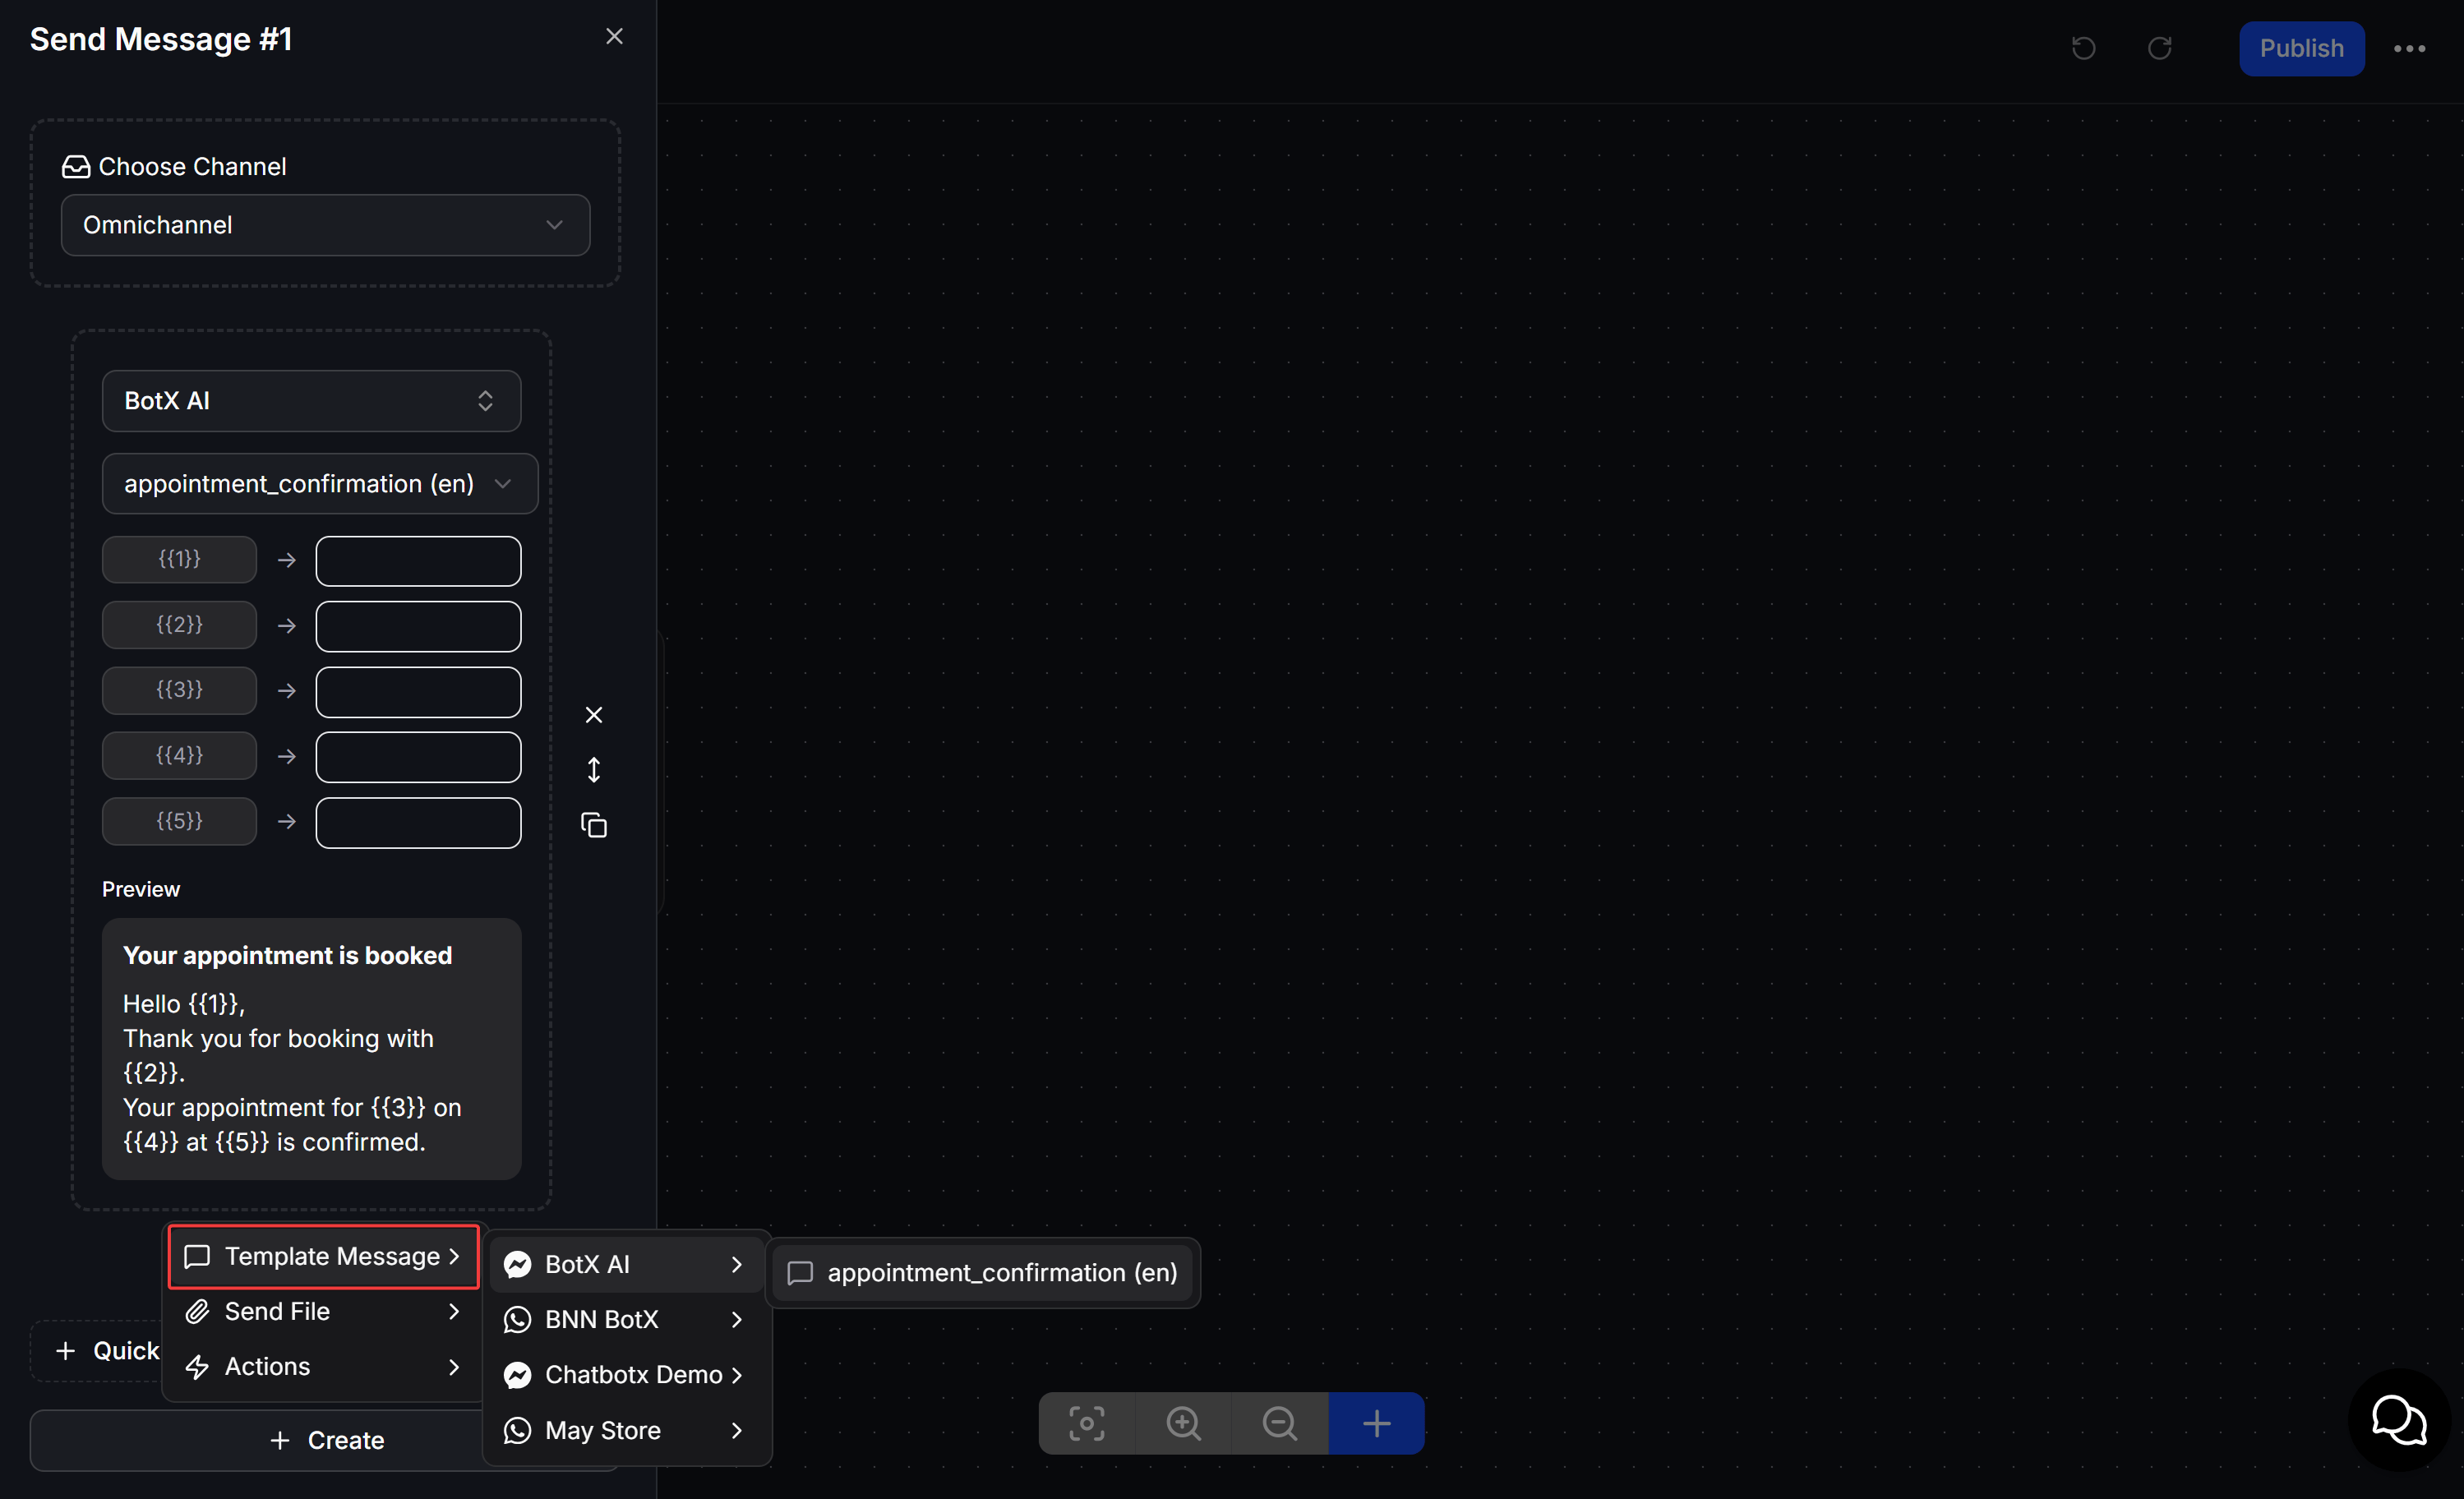This screenshot has width=2464, height=1499.
Task: Expand chevron on Chatbotx Demo row
Action: 737,1375
